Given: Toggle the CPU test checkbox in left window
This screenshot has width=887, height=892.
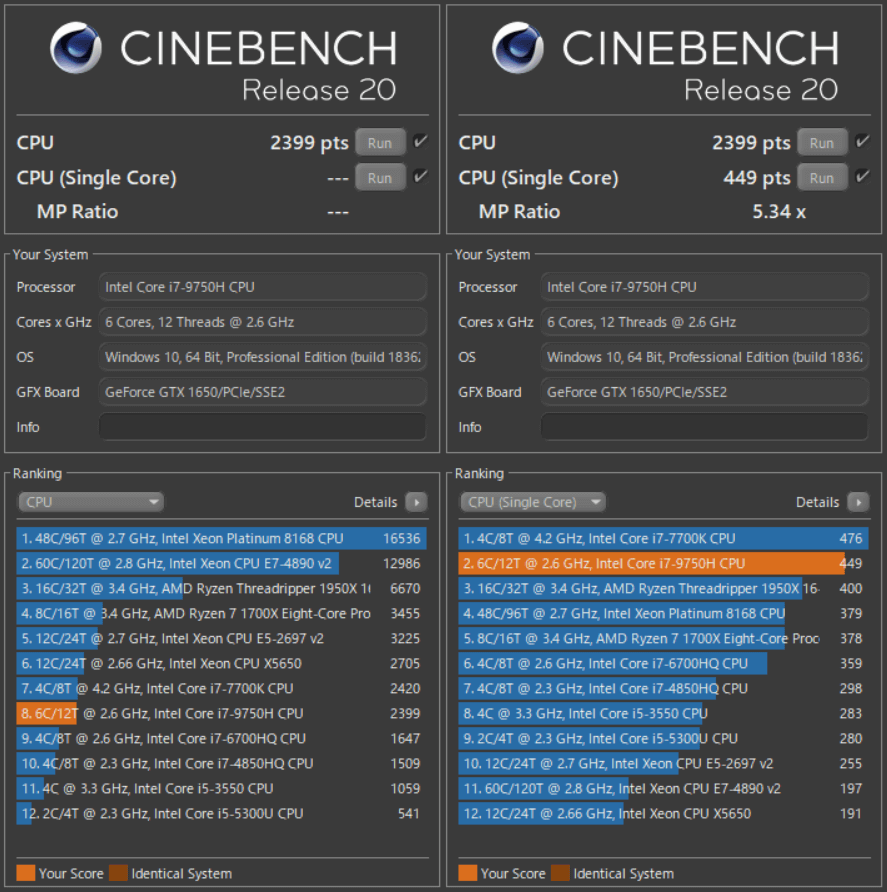Looking at the screenshot, I should click(x=420, y=141).
